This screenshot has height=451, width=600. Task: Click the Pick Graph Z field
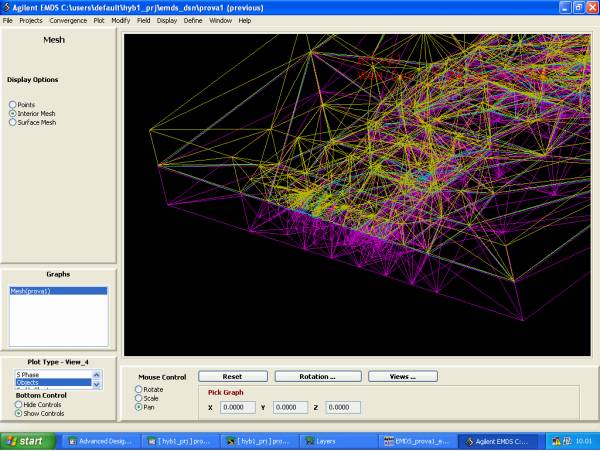click(343, 407)
